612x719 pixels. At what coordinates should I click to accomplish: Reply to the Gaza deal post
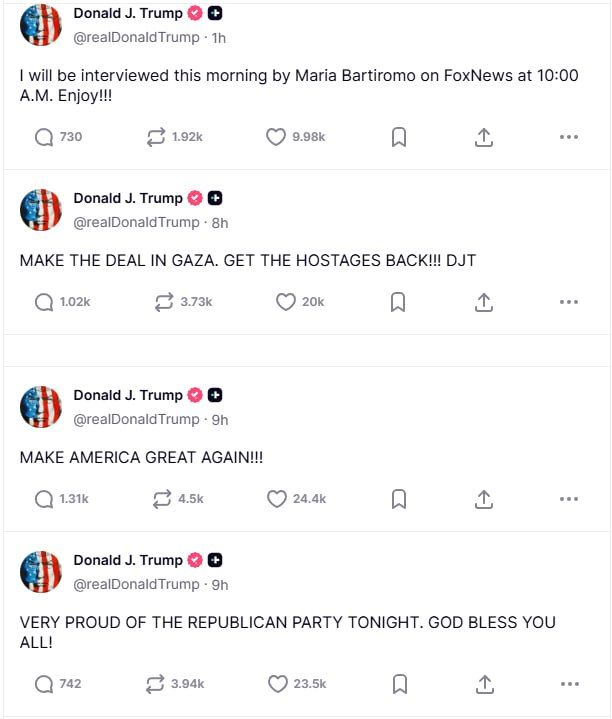click(44, 301)
